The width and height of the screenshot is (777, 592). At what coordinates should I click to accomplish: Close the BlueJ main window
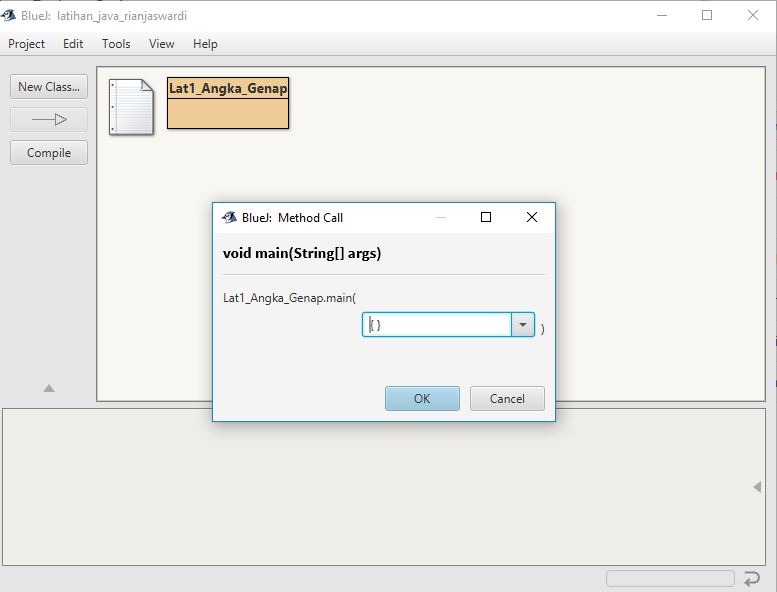point(753,16)
